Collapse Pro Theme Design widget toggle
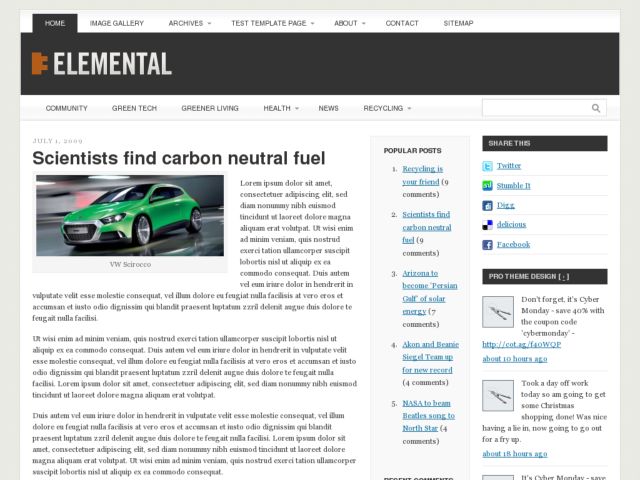Screen dimensions: 640x480 [564, 277]
